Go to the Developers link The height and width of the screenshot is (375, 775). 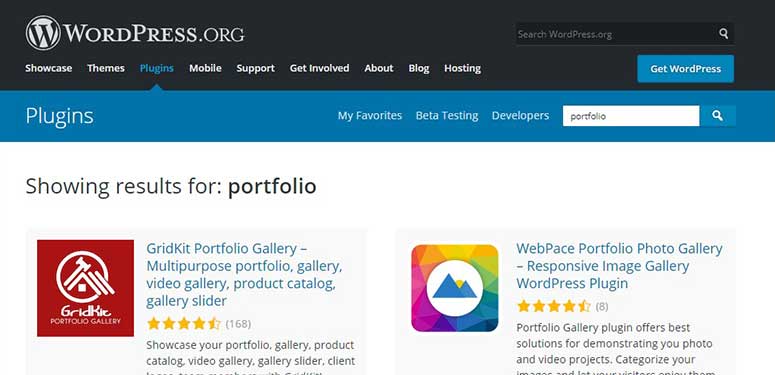(x=520, y=116)
